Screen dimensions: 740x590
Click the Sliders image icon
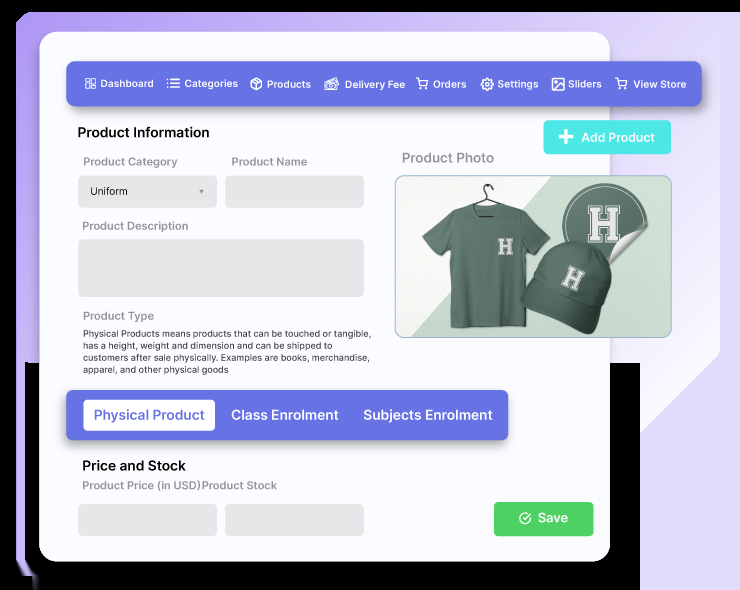coord(558,84)
